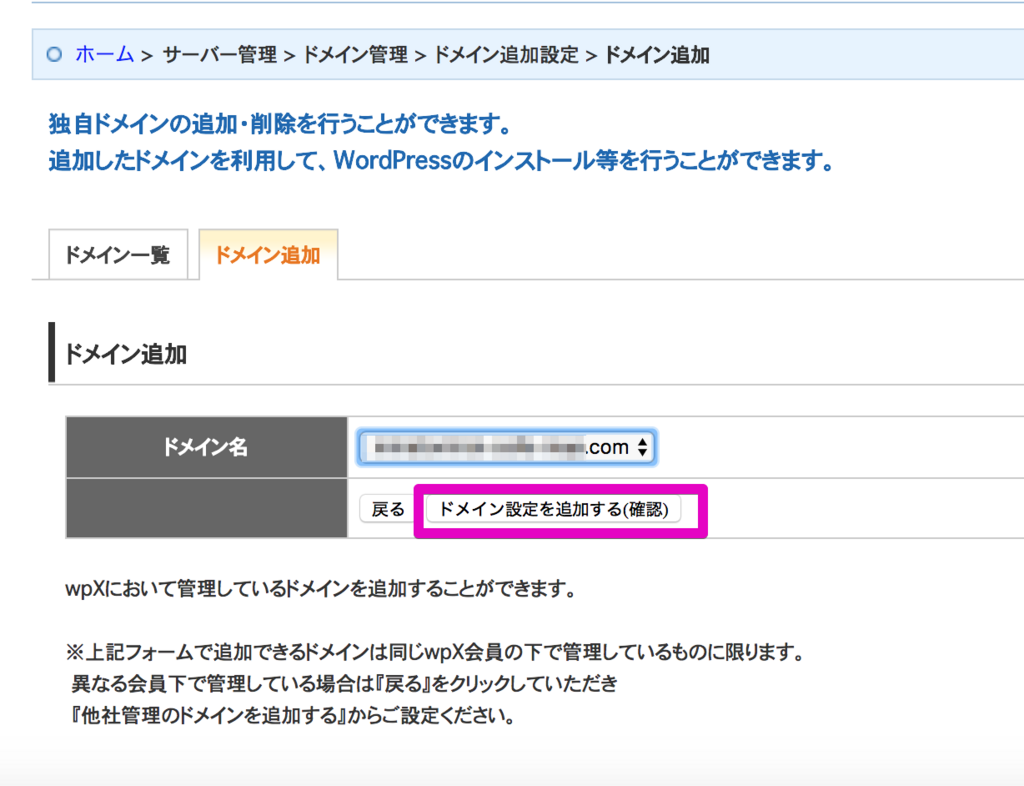Click the 戻る button
Screen dimensions: 1024x786
pyautogui.click(x=388, y=509)
